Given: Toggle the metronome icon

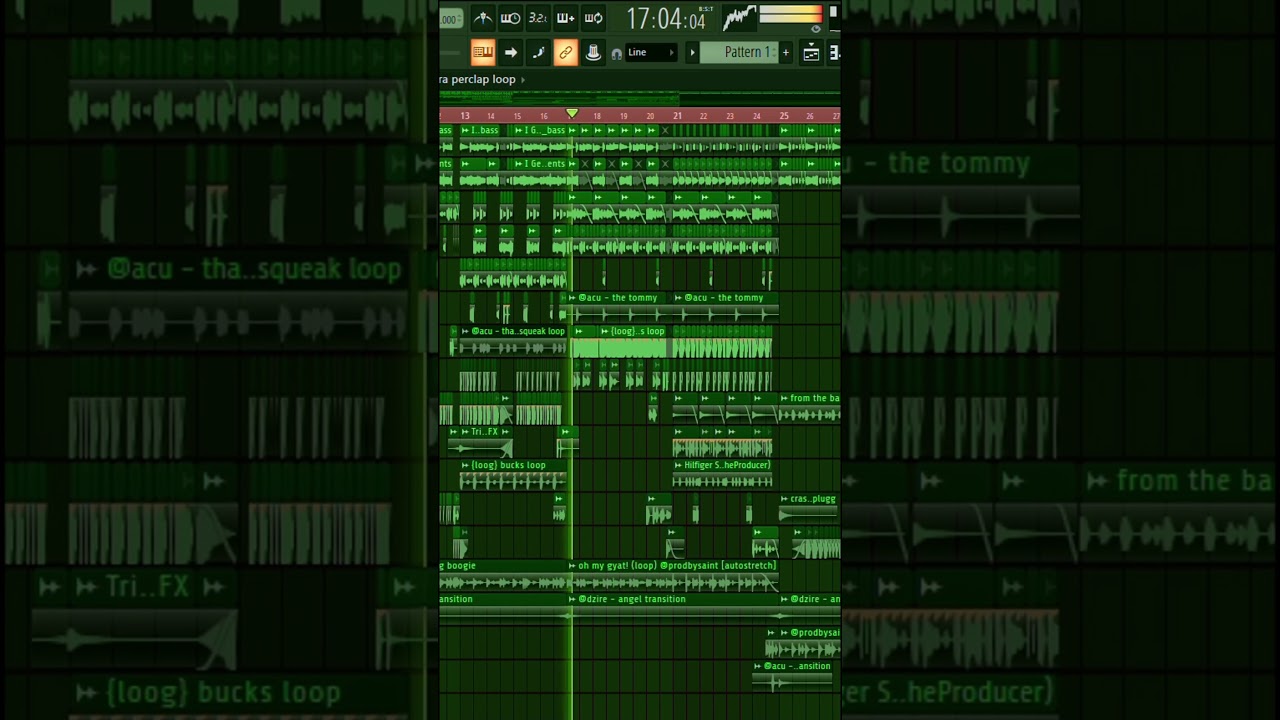Looking at the screenshot, I should point(483,18).
